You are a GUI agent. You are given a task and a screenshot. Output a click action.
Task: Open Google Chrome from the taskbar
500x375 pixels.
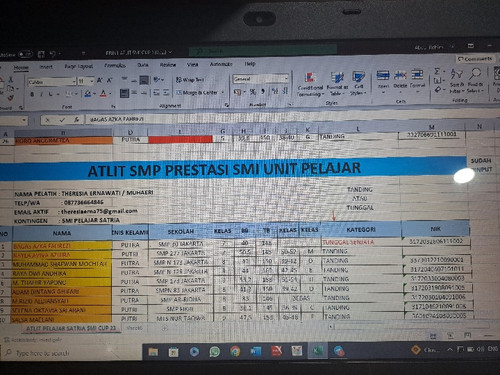click(235, 351)
